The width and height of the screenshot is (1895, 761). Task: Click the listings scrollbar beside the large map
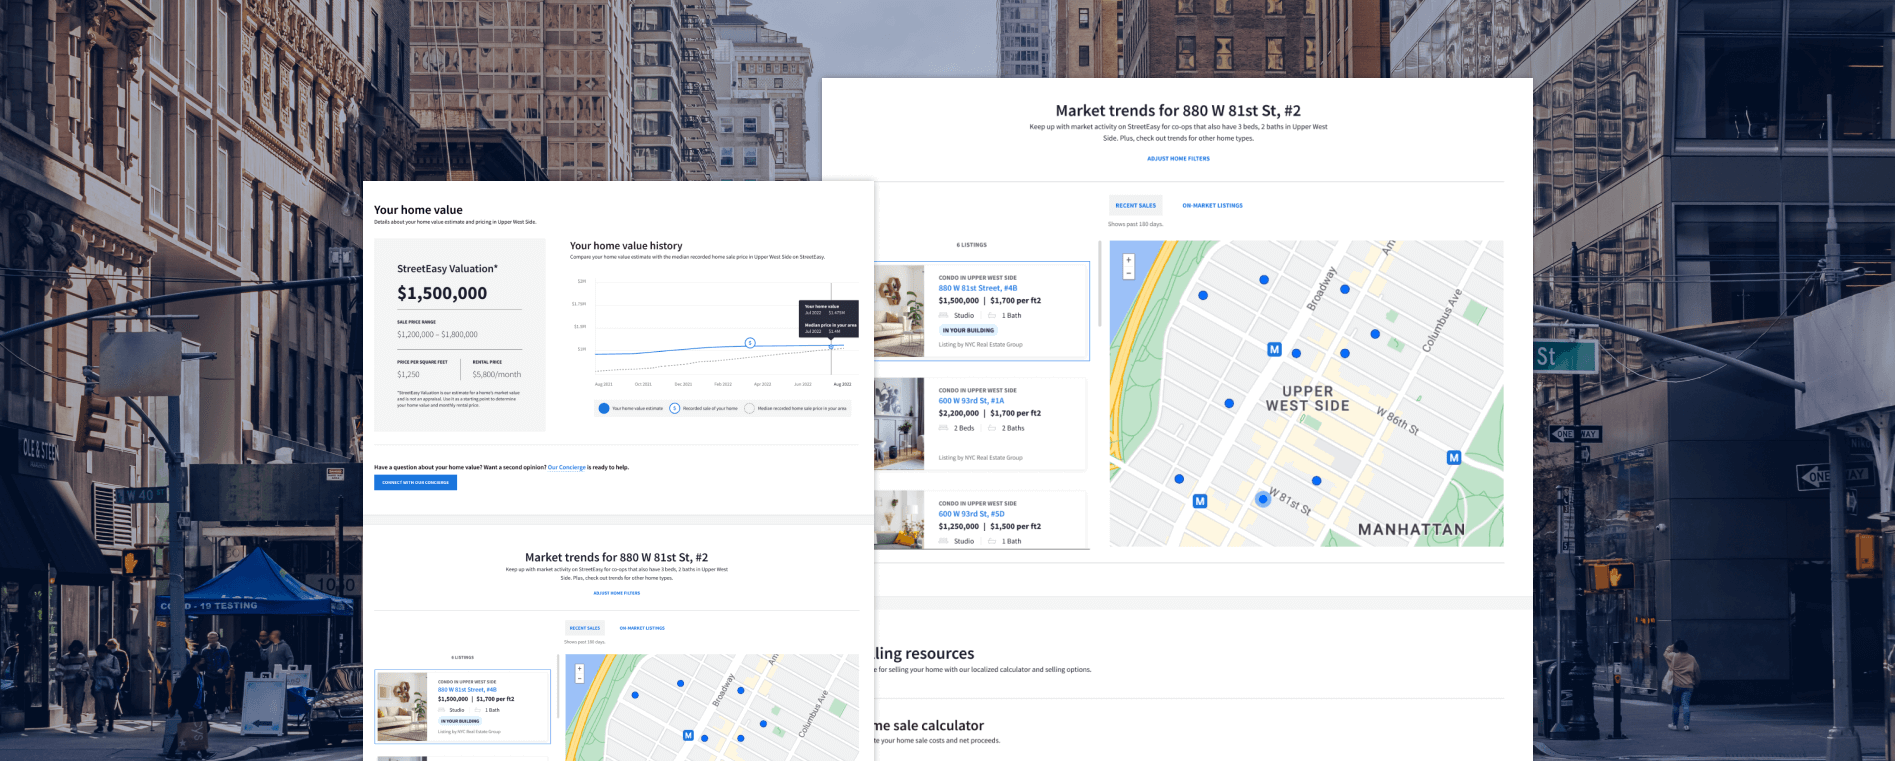click(1099, 285)
